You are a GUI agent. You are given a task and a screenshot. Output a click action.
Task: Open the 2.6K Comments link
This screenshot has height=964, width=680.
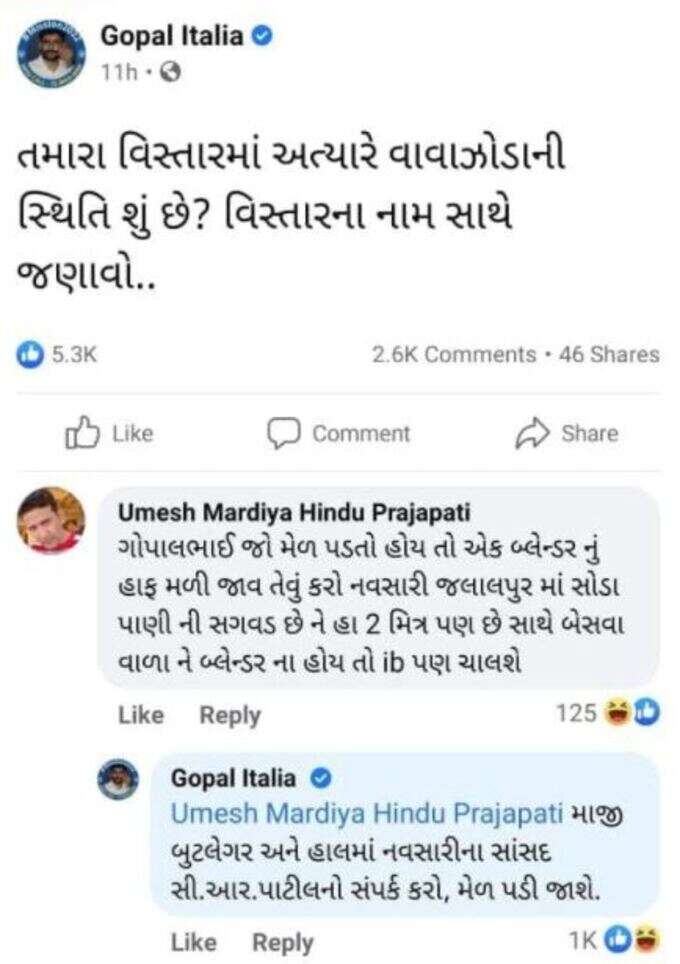click(453, 354)
